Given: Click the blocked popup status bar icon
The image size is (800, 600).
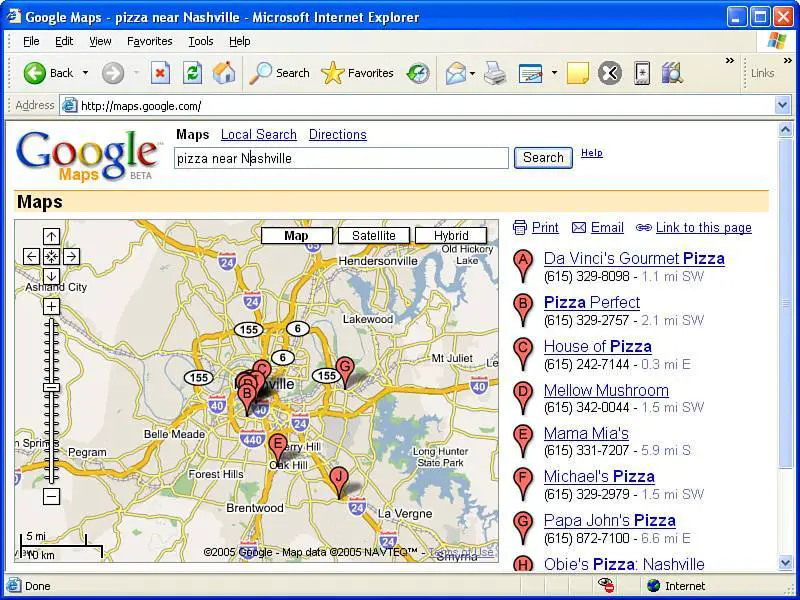Looking at the screenshot, I should pos(606,585).
